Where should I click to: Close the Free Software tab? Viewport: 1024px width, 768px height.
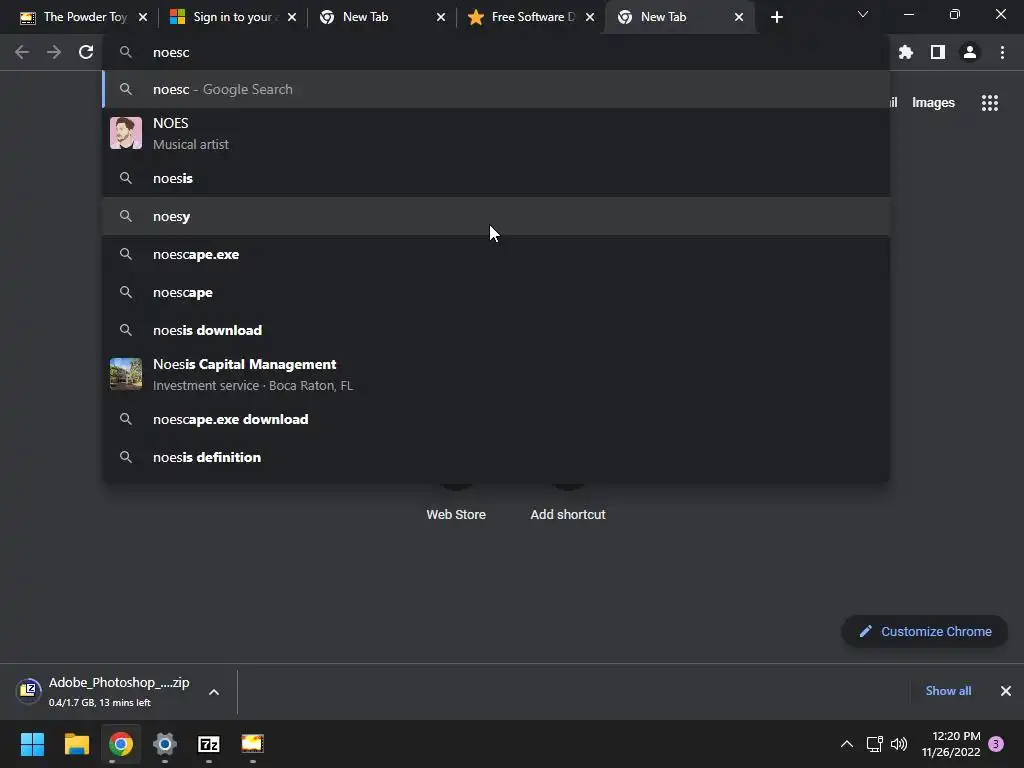[590, 17]
